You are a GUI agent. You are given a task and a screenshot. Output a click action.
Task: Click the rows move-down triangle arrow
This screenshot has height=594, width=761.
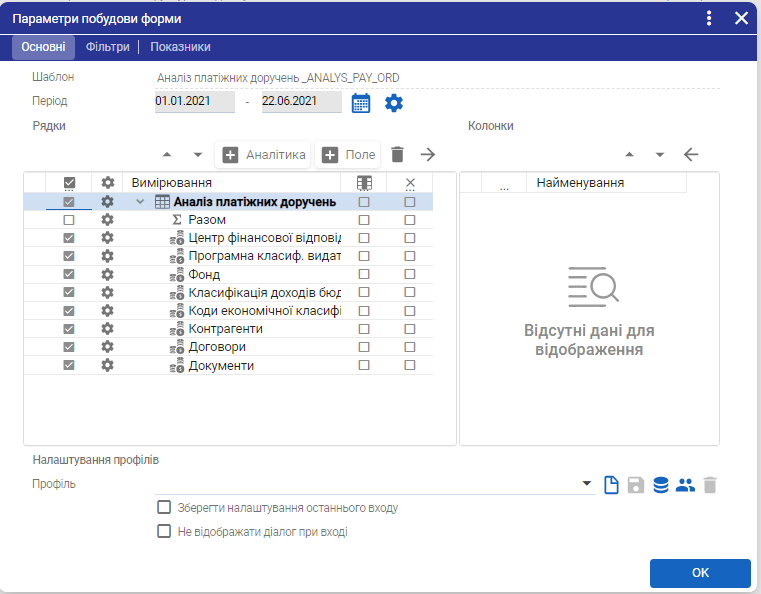coord(197,154)
